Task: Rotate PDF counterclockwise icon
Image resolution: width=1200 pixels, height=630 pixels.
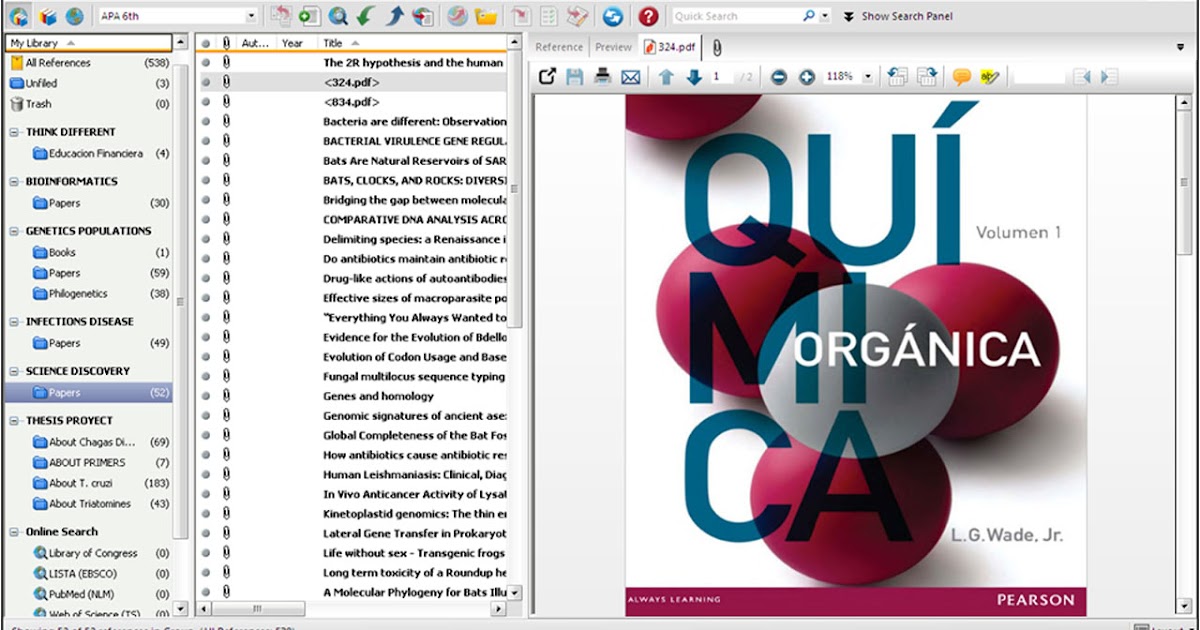Action: coord(897,76)
